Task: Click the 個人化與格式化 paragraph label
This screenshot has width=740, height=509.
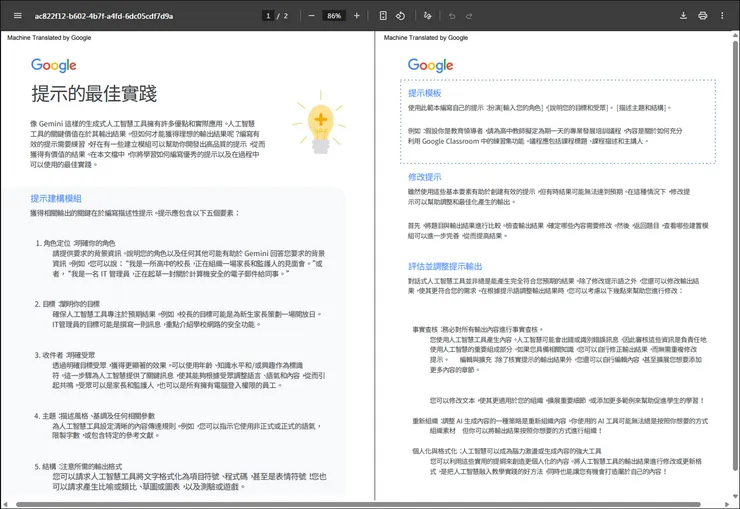Action: tap(435, 451)
